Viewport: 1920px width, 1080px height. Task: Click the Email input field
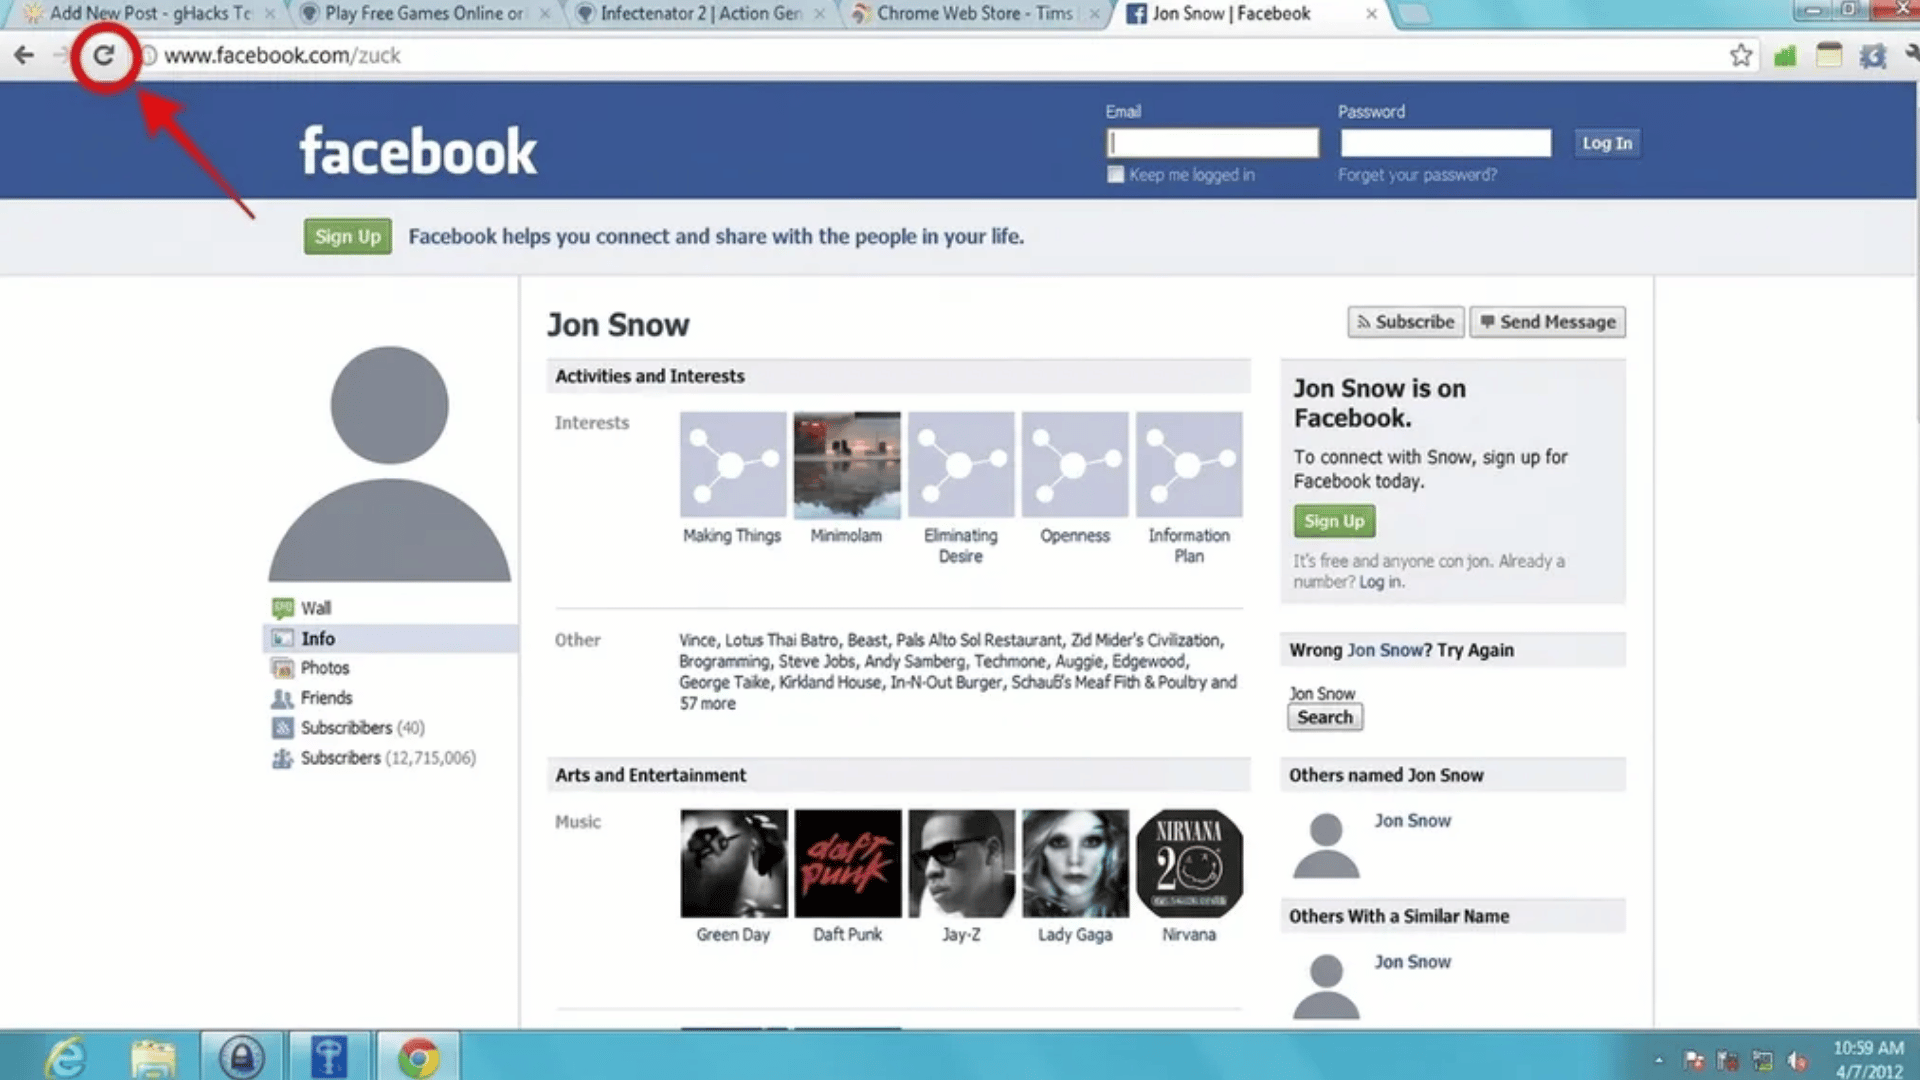[x=1212, y=143]
